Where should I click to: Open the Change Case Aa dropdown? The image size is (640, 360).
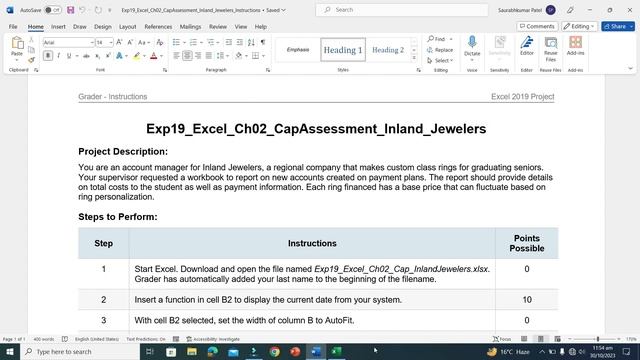(x=144, y=42)
